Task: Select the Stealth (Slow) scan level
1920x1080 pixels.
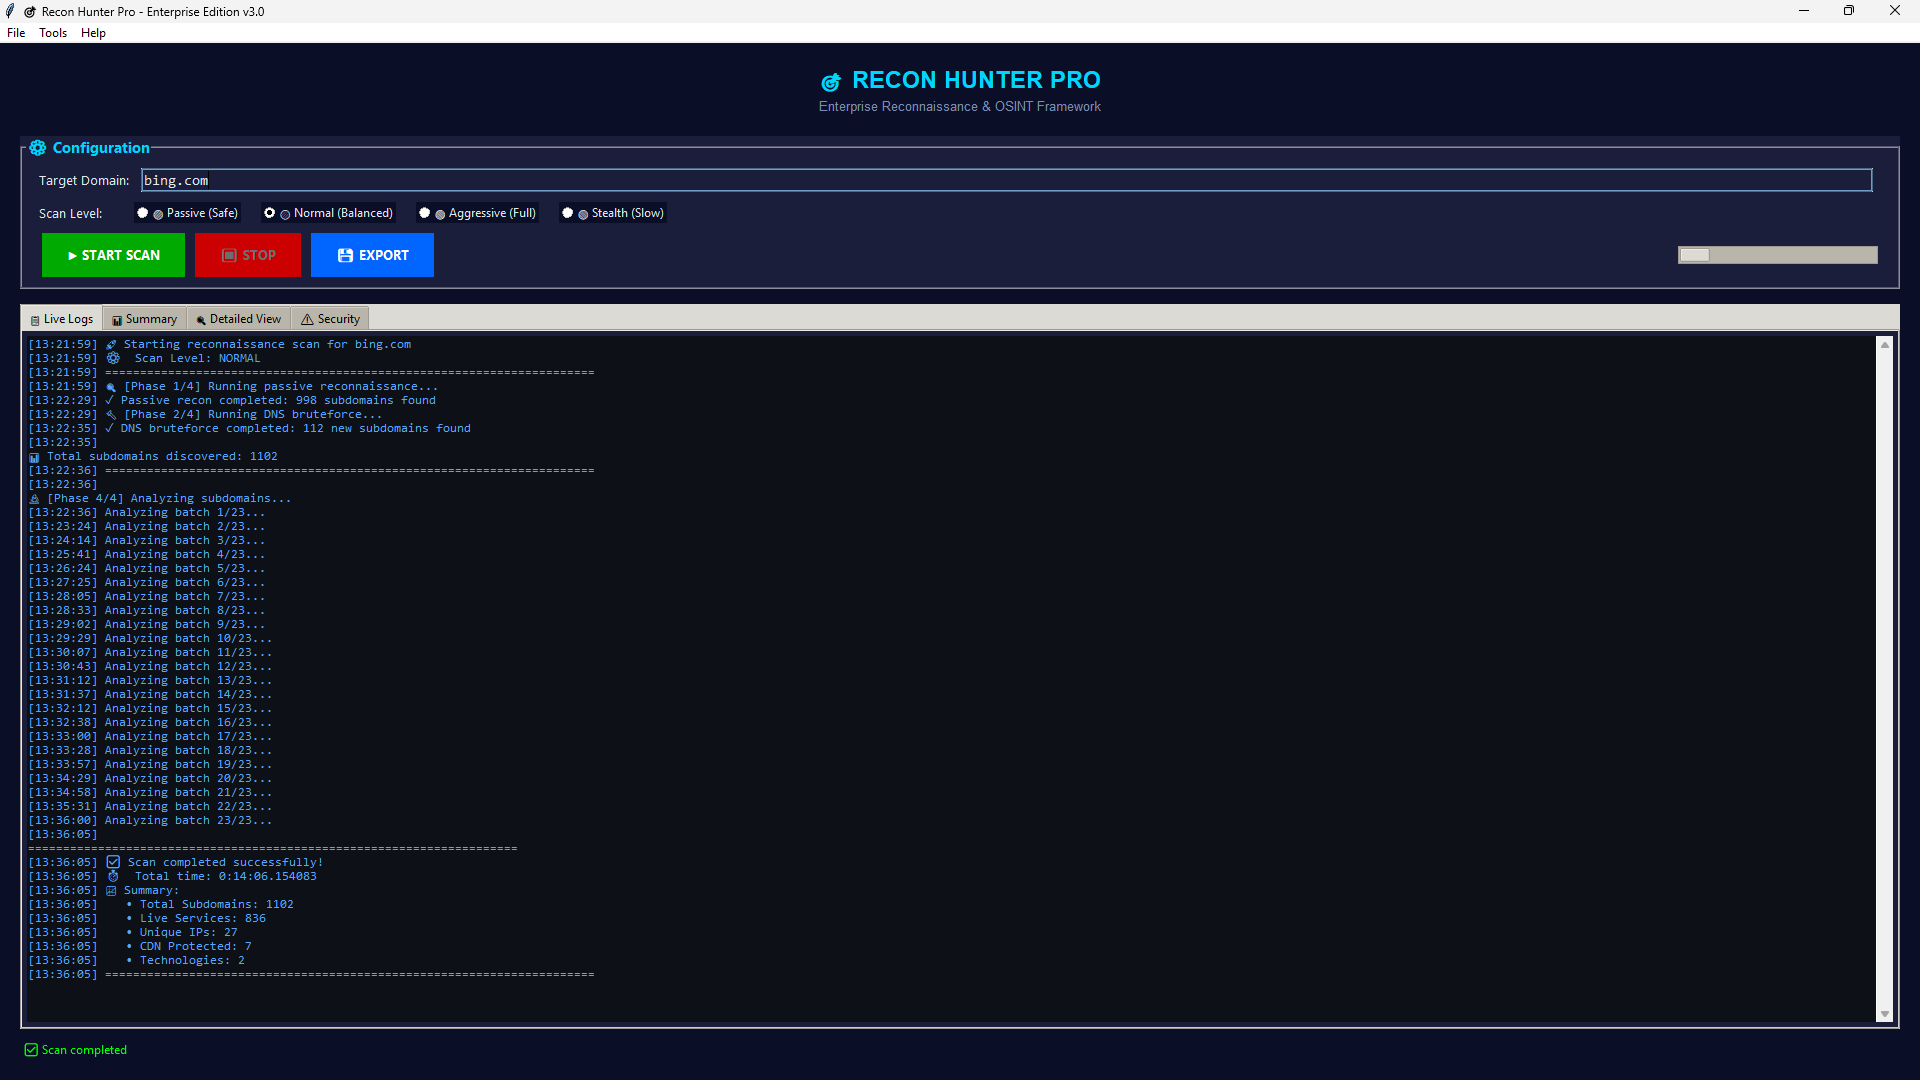Action: click(568, 213)
